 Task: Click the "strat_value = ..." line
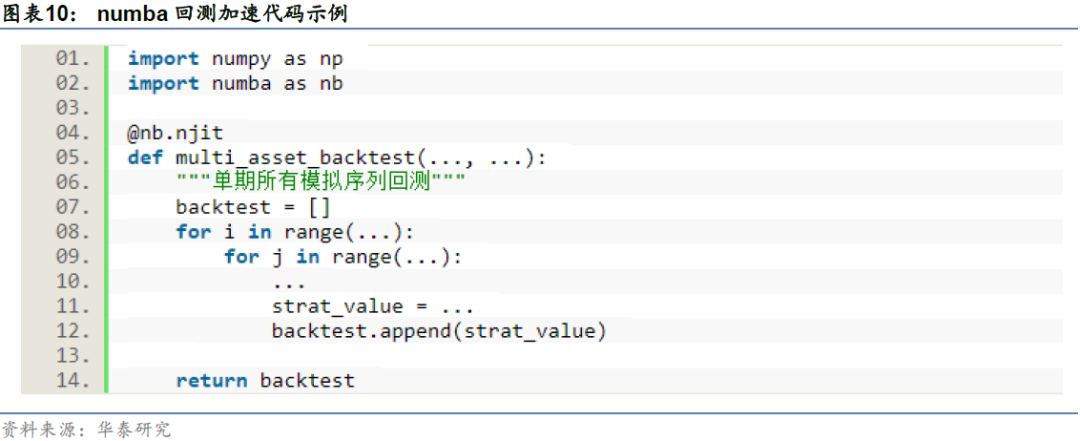point(372,306)
